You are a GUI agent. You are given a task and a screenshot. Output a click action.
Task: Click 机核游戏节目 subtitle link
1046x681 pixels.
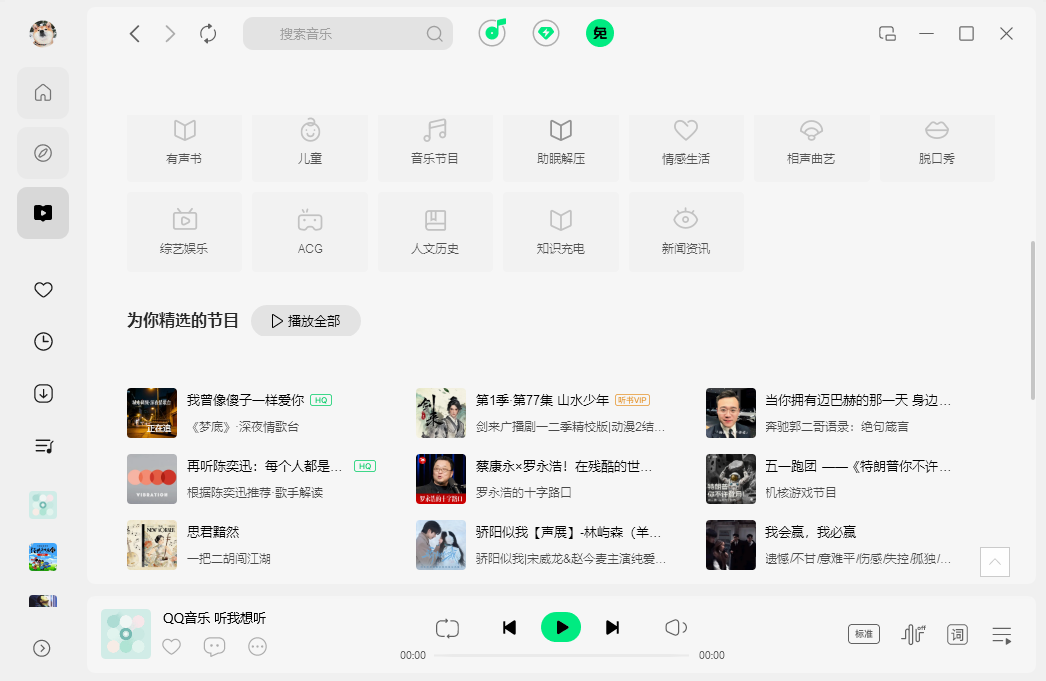[x=801, y=493]
